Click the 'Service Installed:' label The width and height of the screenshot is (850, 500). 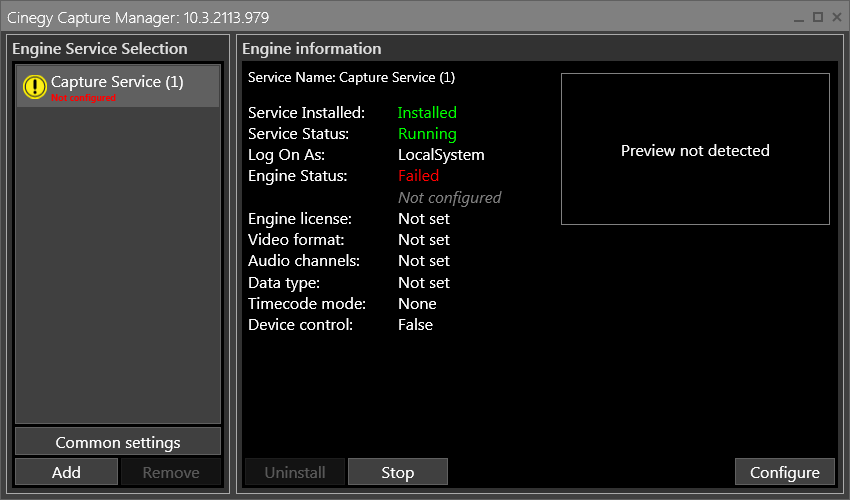point(306,112)
